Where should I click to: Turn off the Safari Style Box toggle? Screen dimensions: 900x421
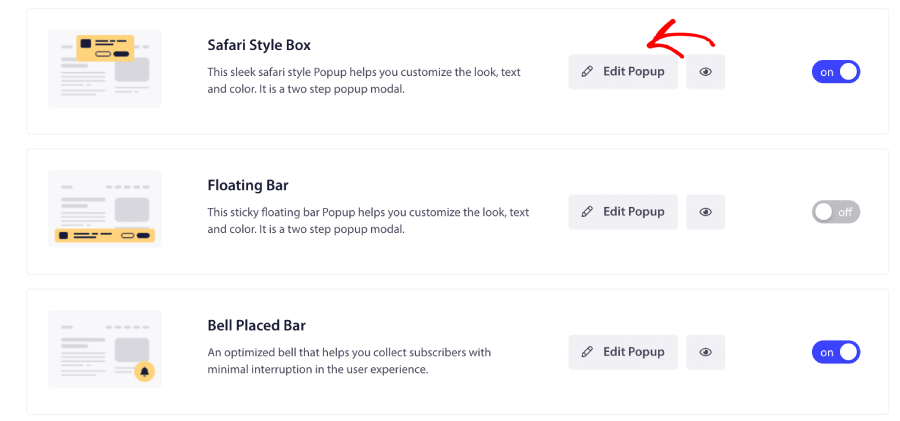(836, 72)
